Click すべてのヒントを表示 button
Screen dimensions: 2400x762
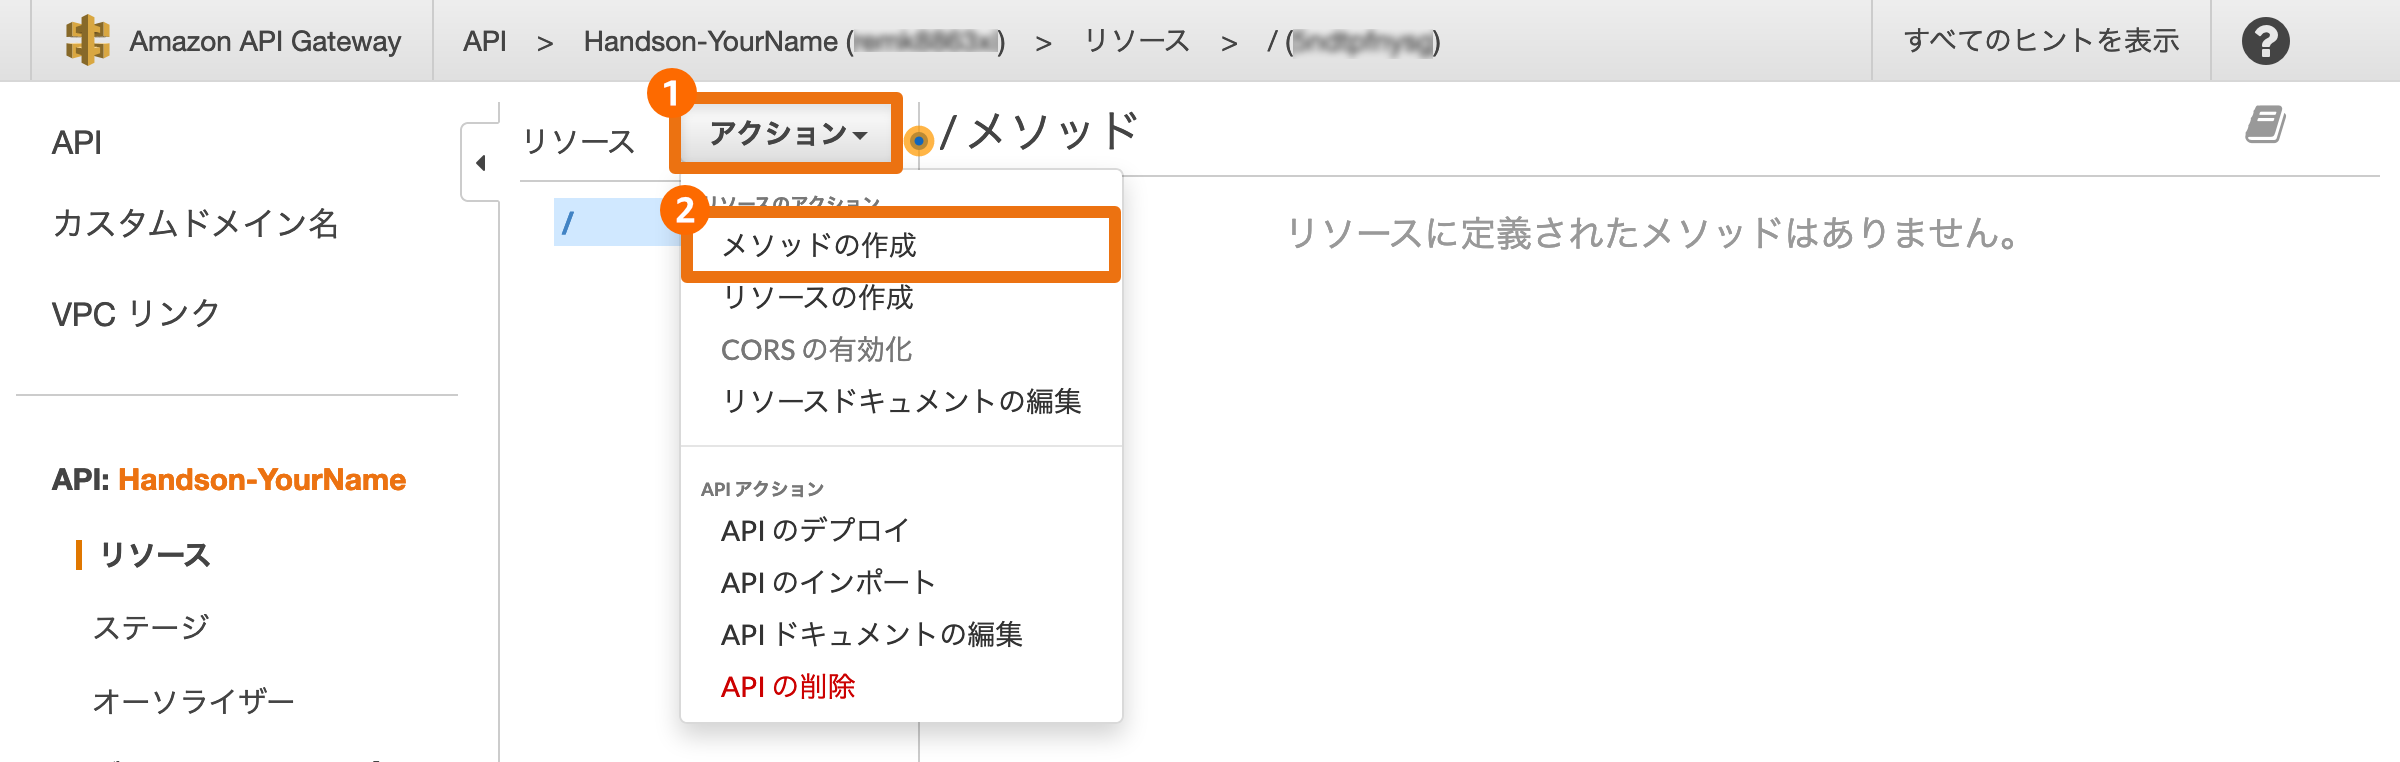click(2041, 41)
